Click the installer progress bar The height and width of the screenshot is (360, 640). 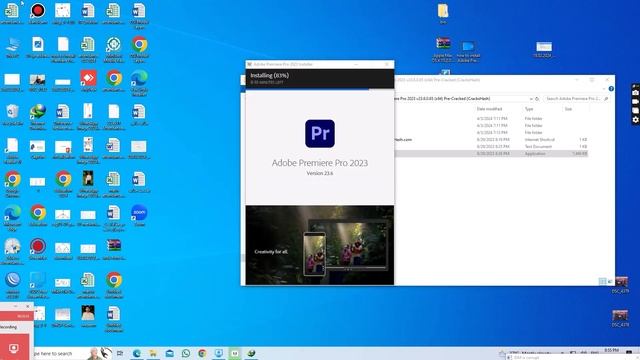coord(320,89)
